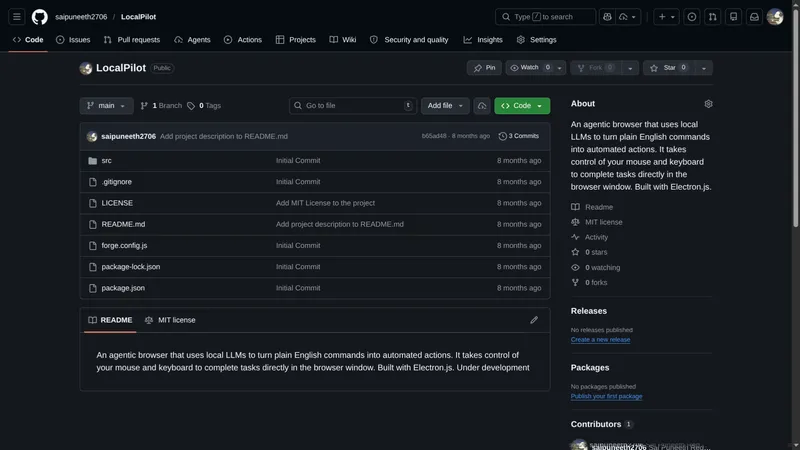Click the About settings gear icon
Screen dimensions: 800x450
coord(708,104)
